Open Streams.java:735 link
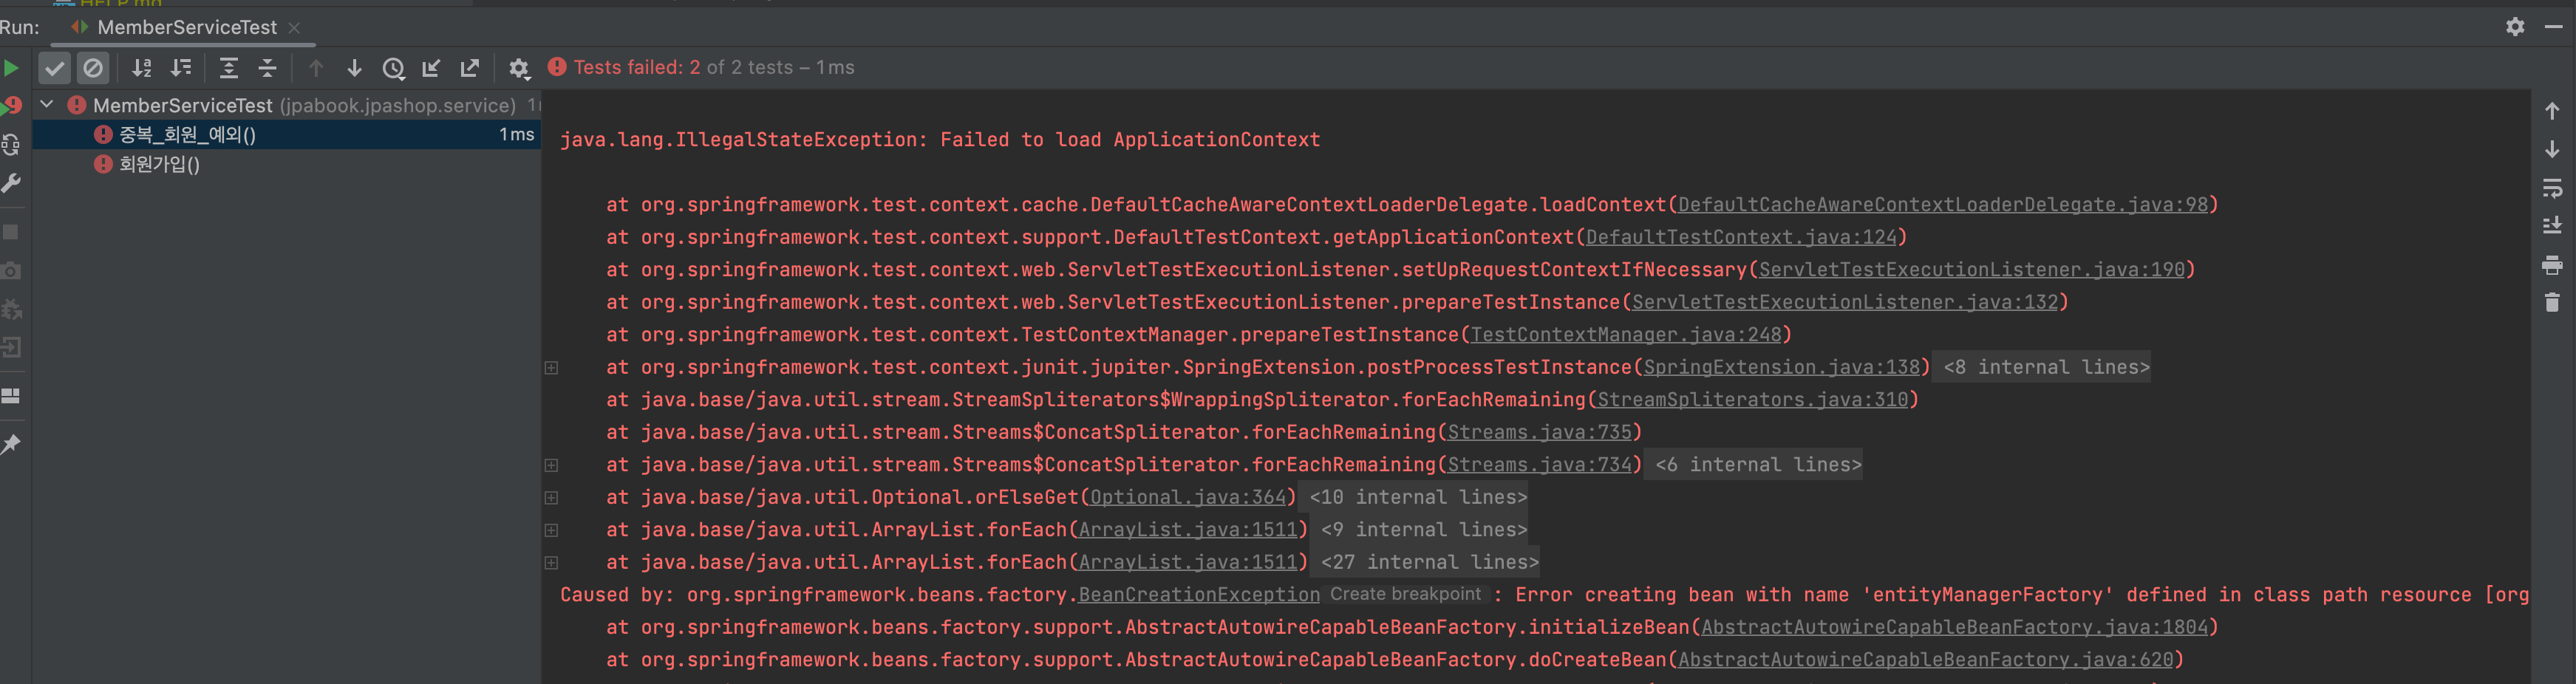The image size is (2576, 684). (x=1539, y=432)
